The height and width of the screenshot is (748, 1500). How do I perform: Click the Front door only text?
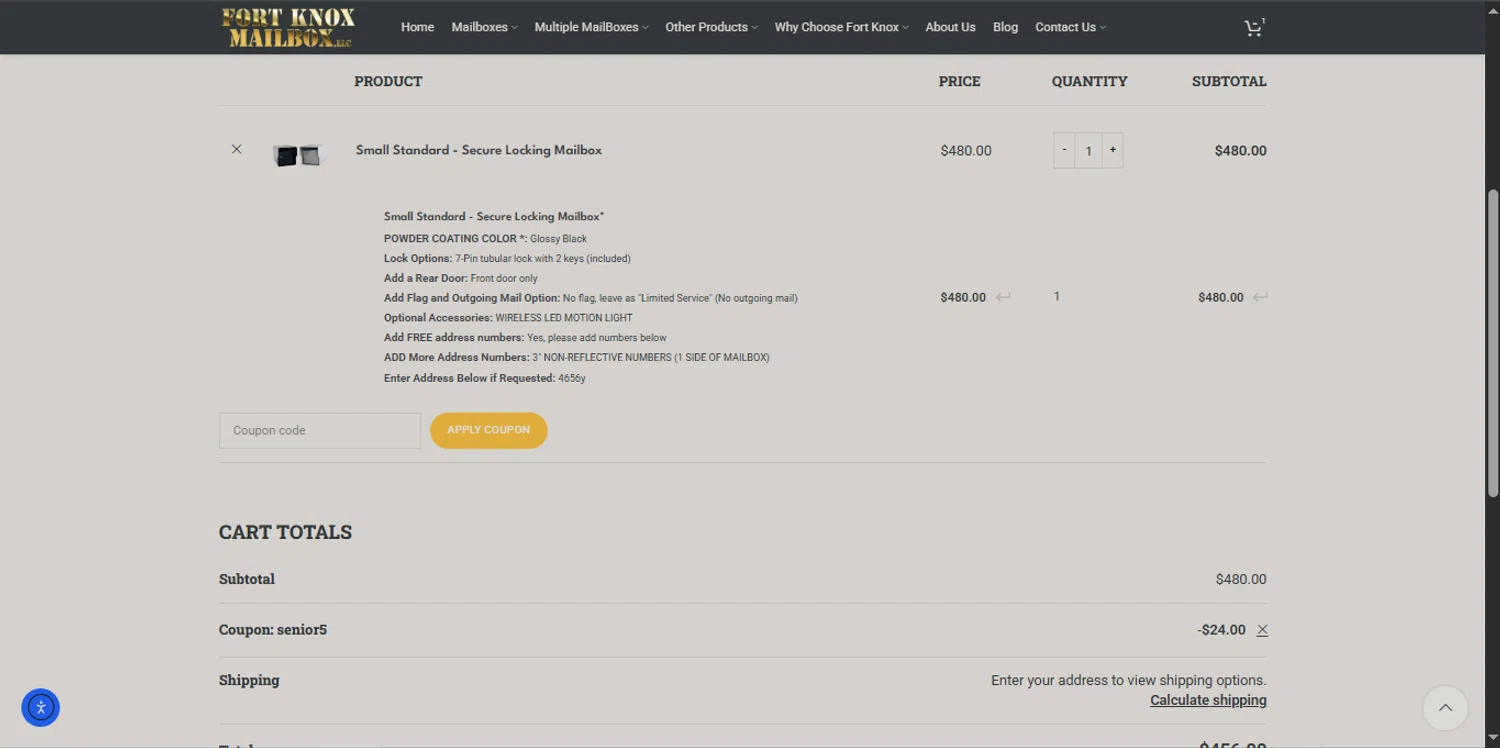(504, 278)
